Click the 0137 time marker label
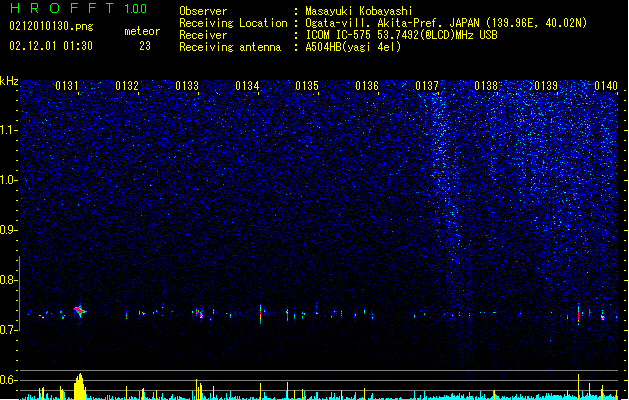 427,86
